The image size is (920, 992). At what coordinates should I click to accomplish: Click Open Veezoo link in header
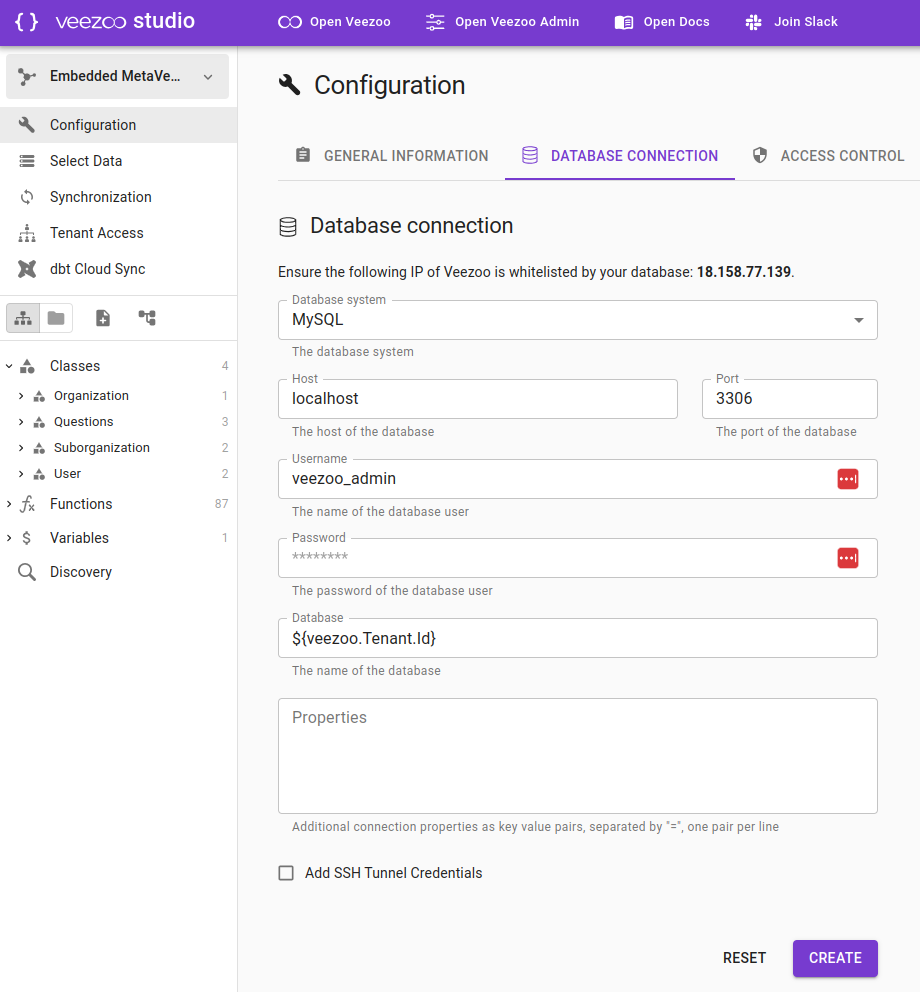click(334, 22)
